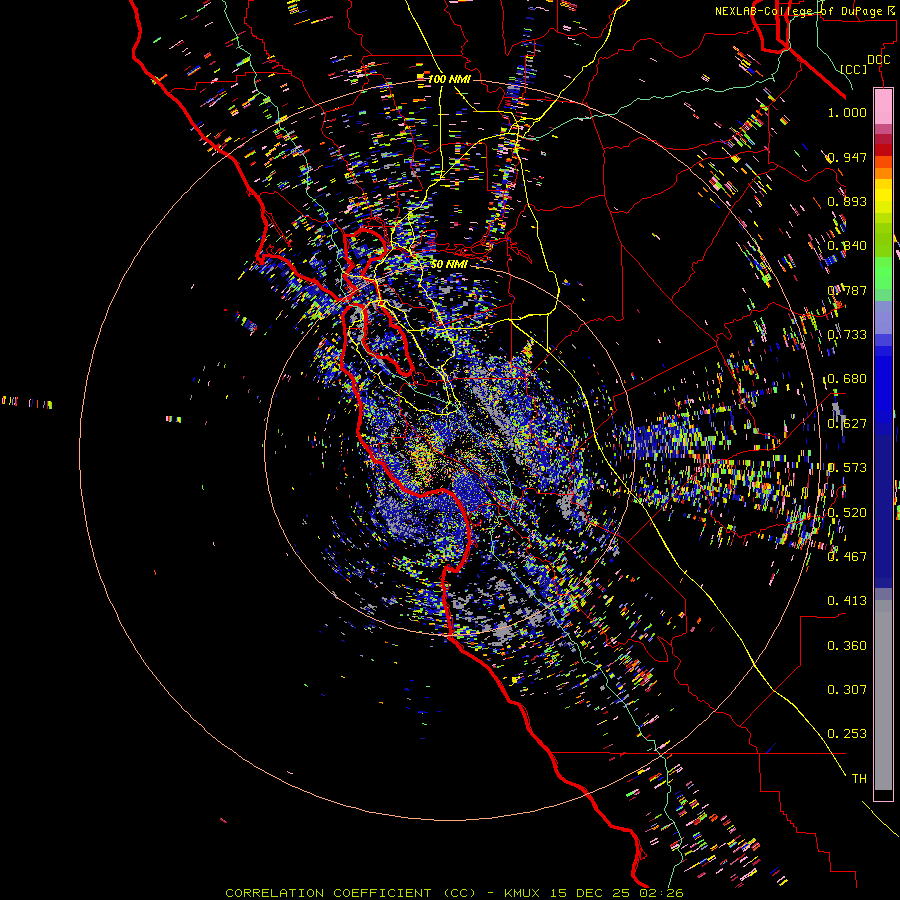Pick the pink color band beside 1.000
This screenshot has width=900, height=900.
(883, 106)
